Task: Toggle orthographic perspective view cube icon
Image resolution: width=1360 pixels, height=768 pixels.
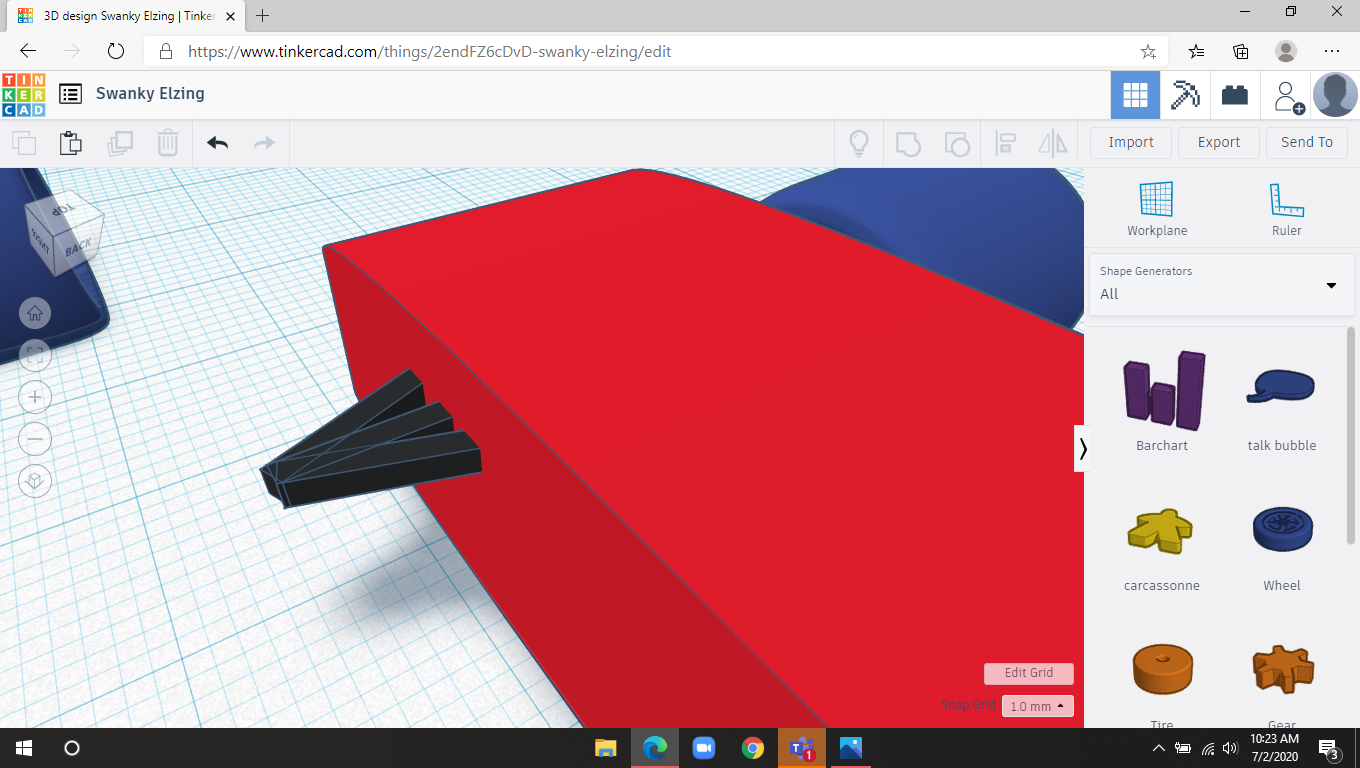Action: tap(35, 481)
